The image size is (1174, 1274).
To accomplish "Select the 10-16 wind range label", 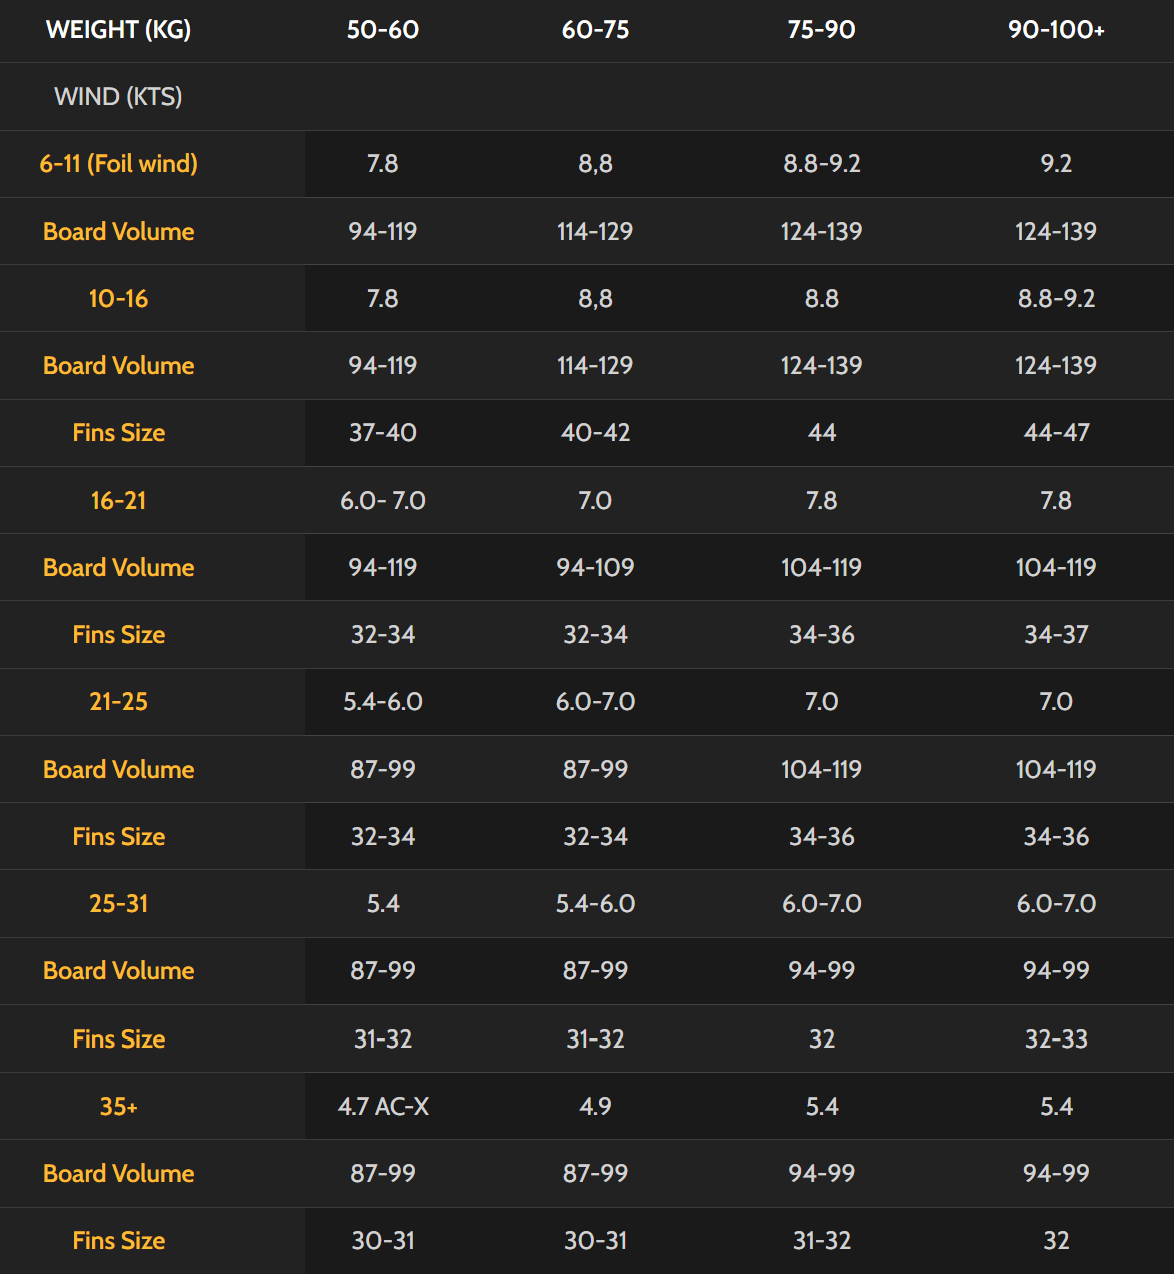I will point(118,299).
